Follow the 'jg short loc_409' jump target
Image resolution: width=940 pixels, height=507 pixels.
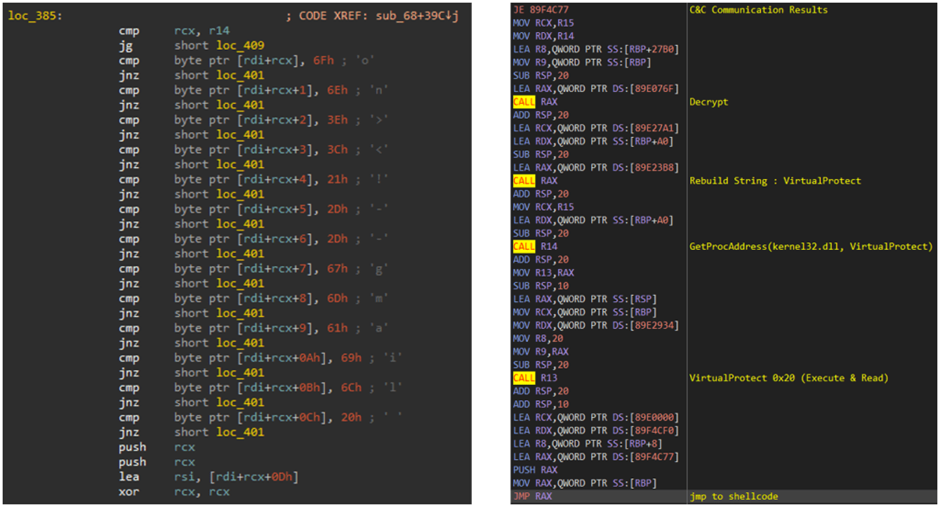pos(191,46)
